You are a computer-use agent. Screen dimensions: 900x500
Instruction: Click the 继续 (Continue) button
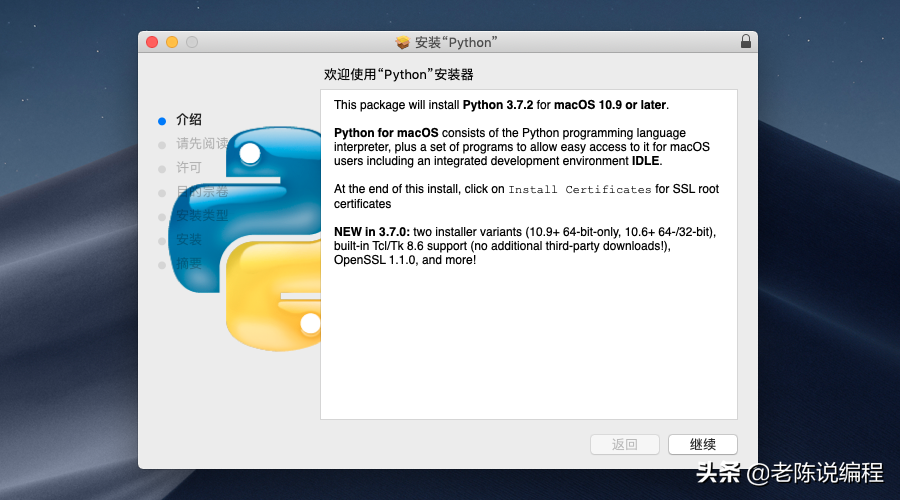tap(703, 444)
